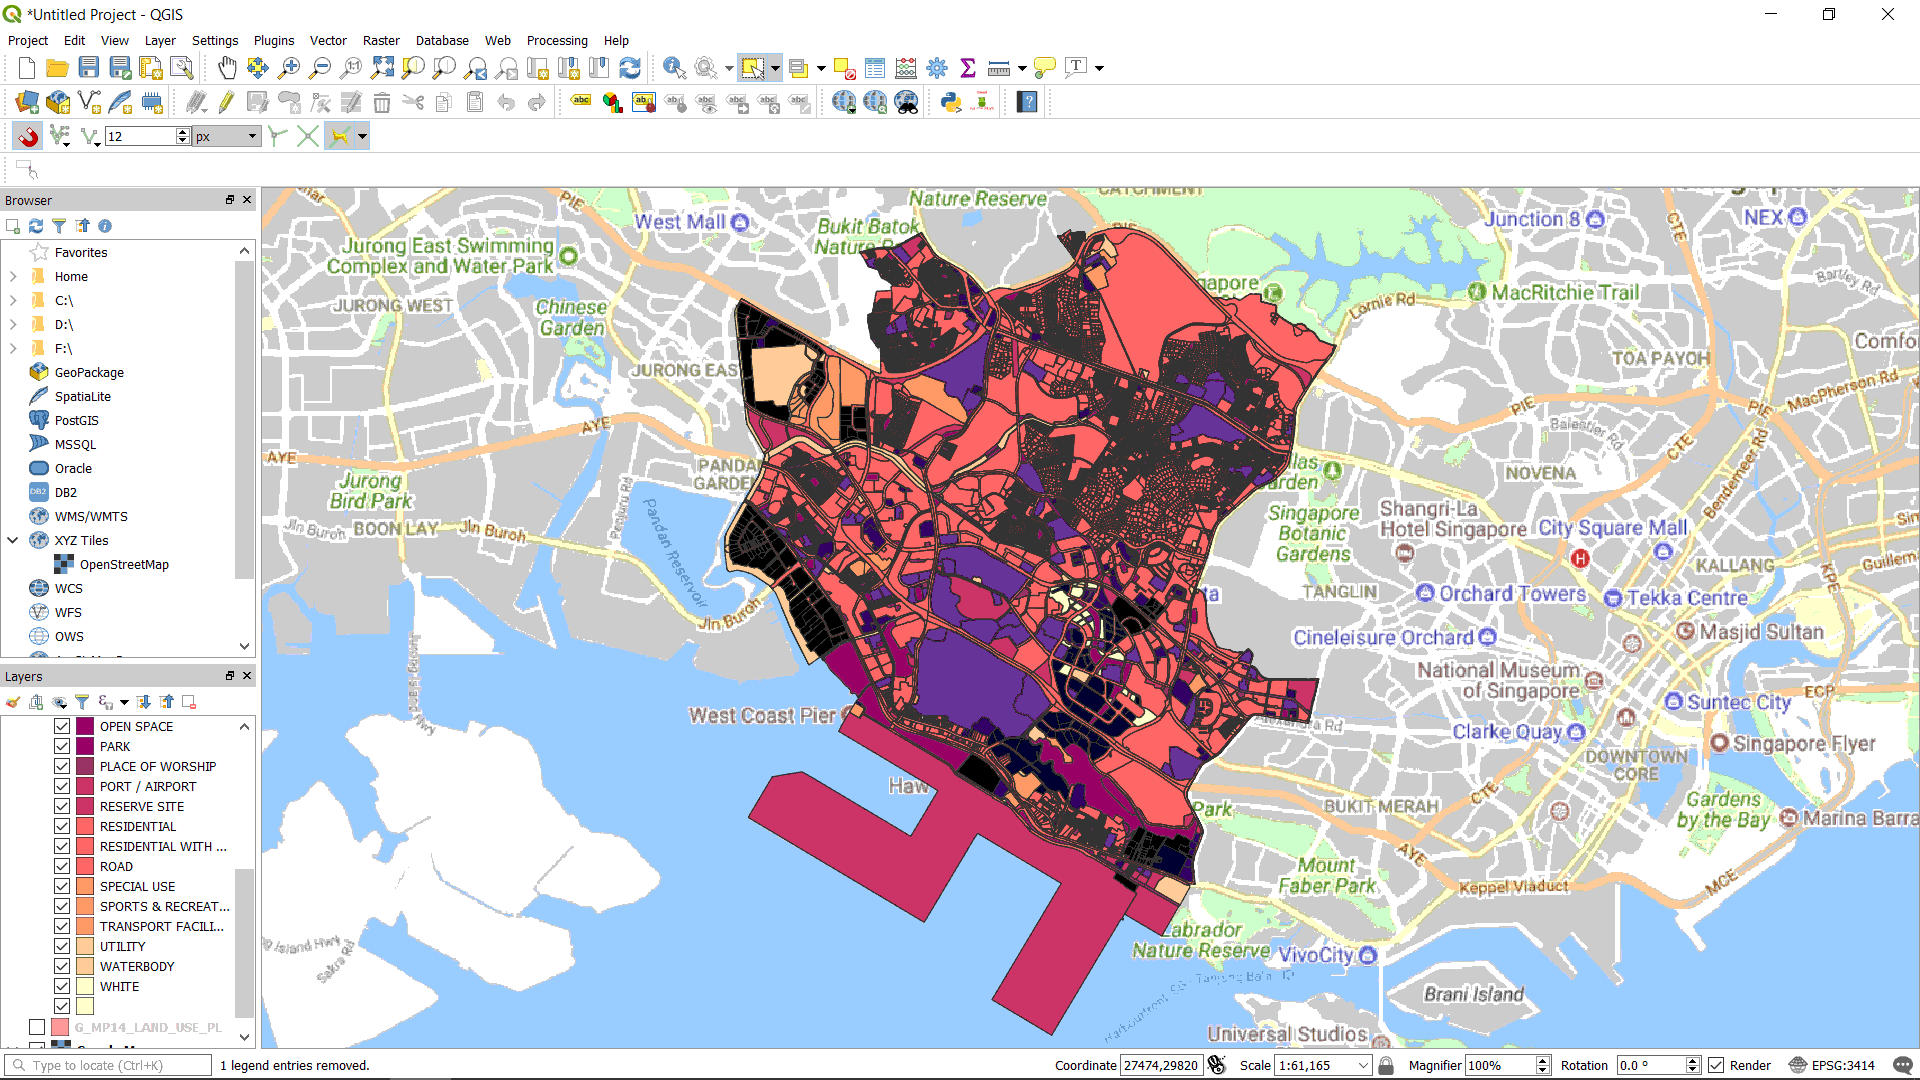1920x1080 pixels.
Task: Click Zoom Full extent icon
Action: click(382, 68)
